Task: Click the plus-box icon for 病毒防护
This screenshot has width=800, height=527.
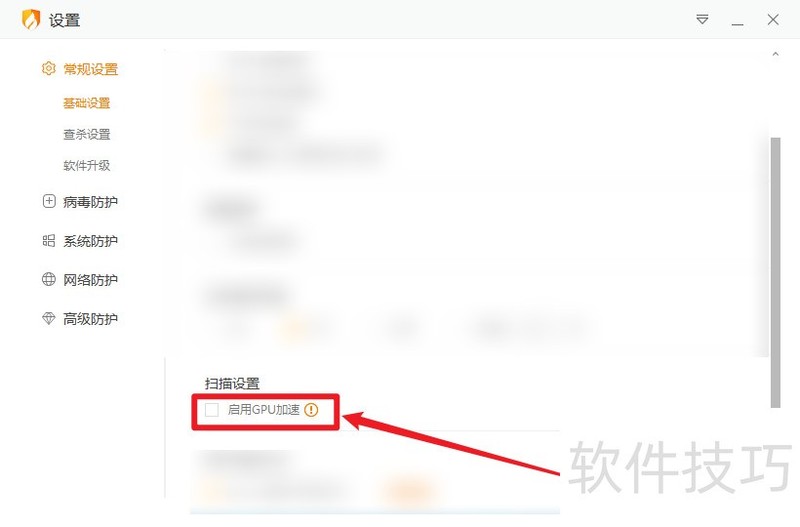Action: [48, 201]
